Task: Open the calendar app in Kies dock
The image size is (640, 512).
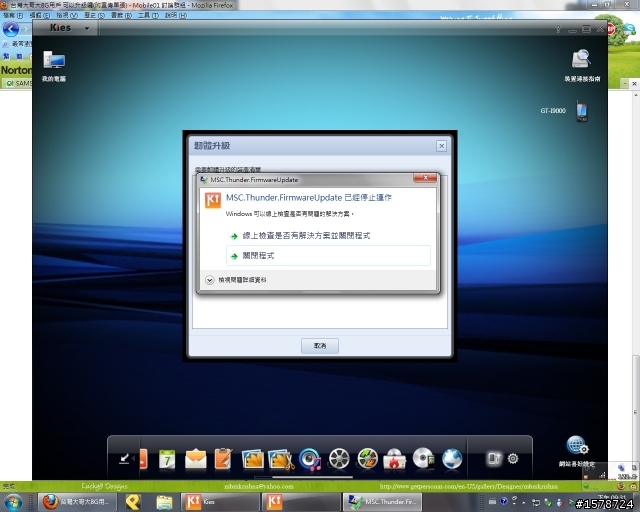Action: click(x=167, y=459)
